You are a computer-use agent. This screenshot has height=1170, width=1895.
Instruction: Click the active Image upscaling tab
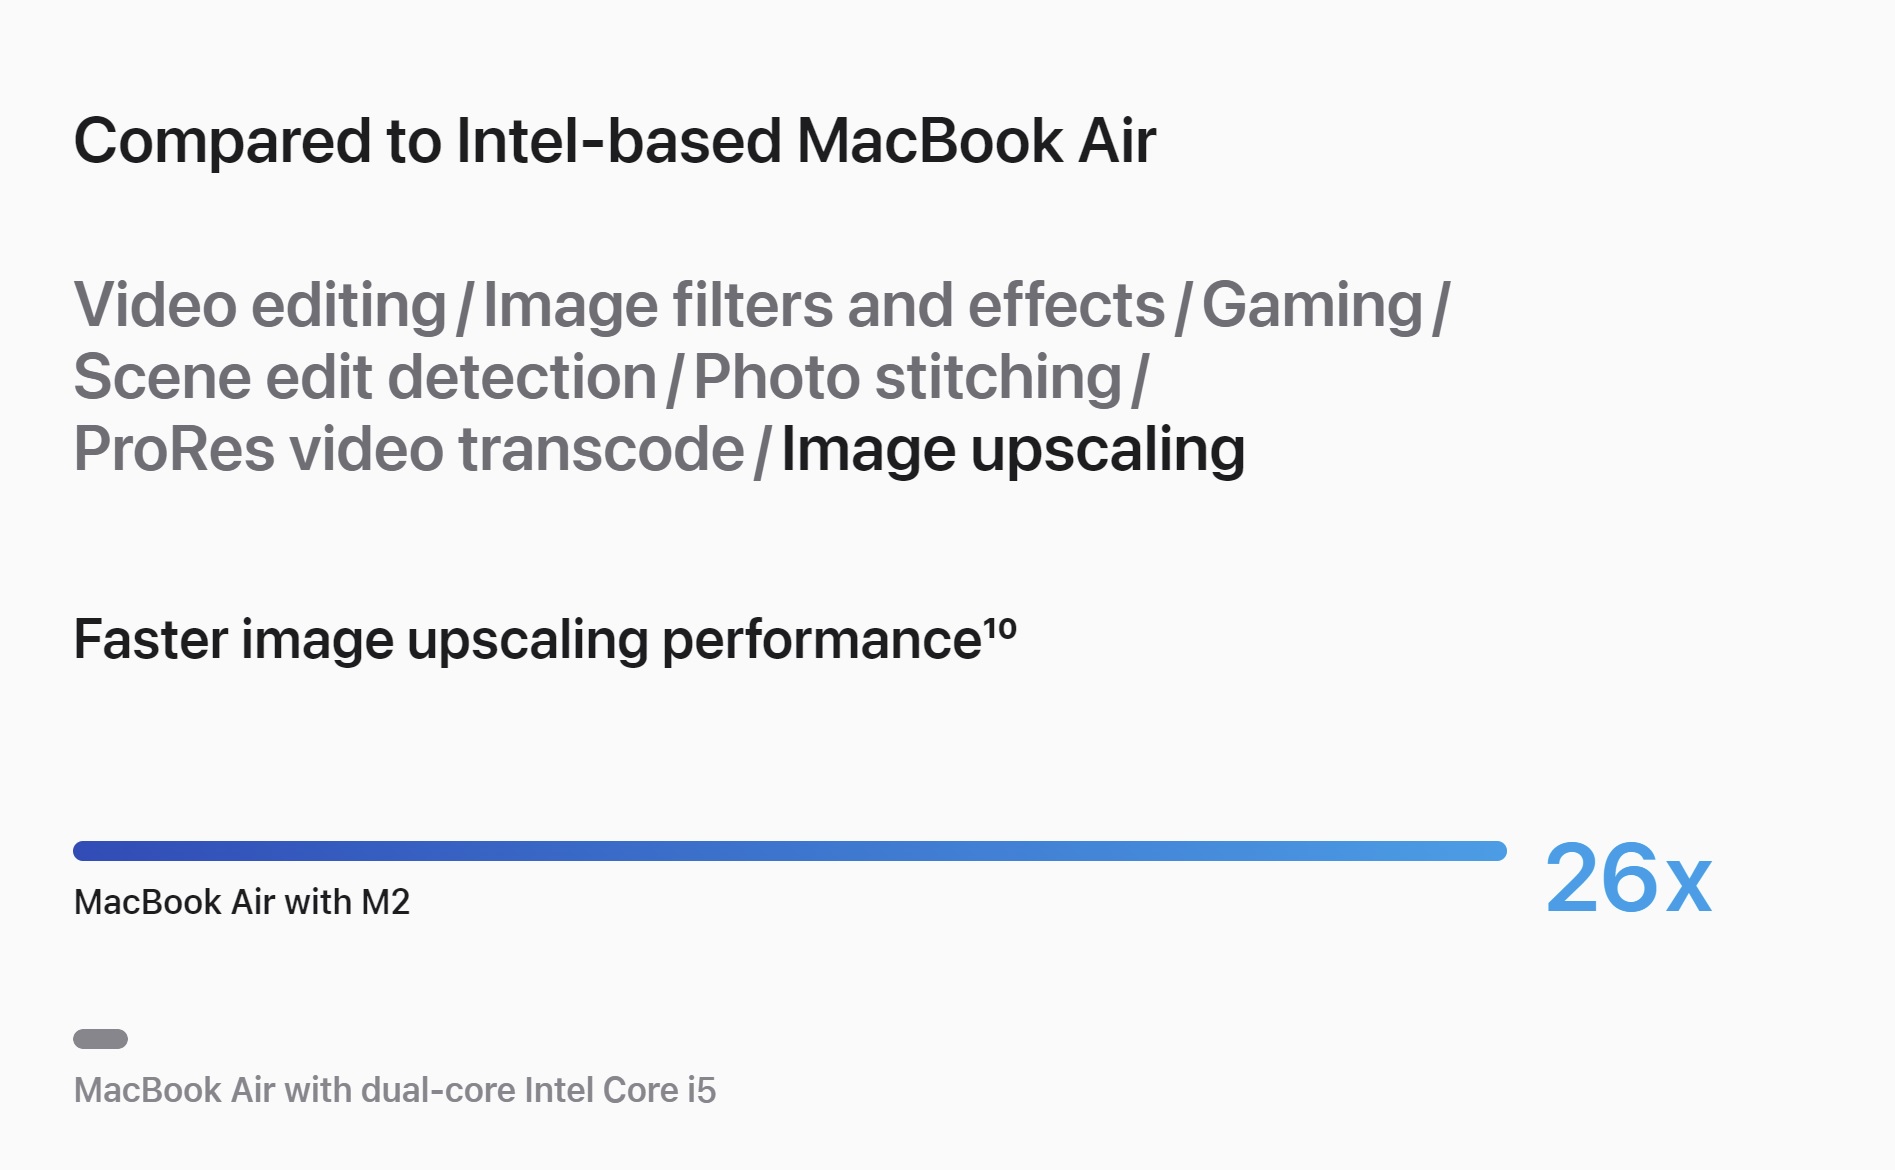1013,450
